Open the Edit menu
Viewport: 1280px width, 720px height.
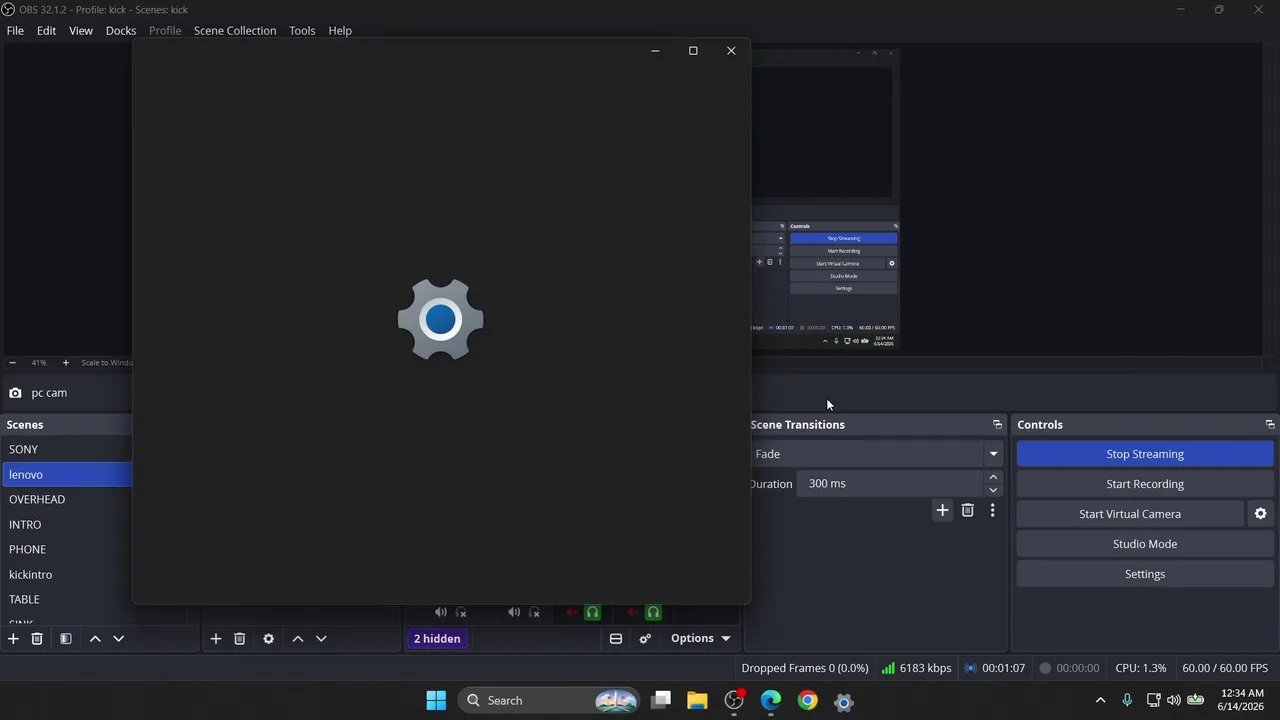click(x=46, y=30)
